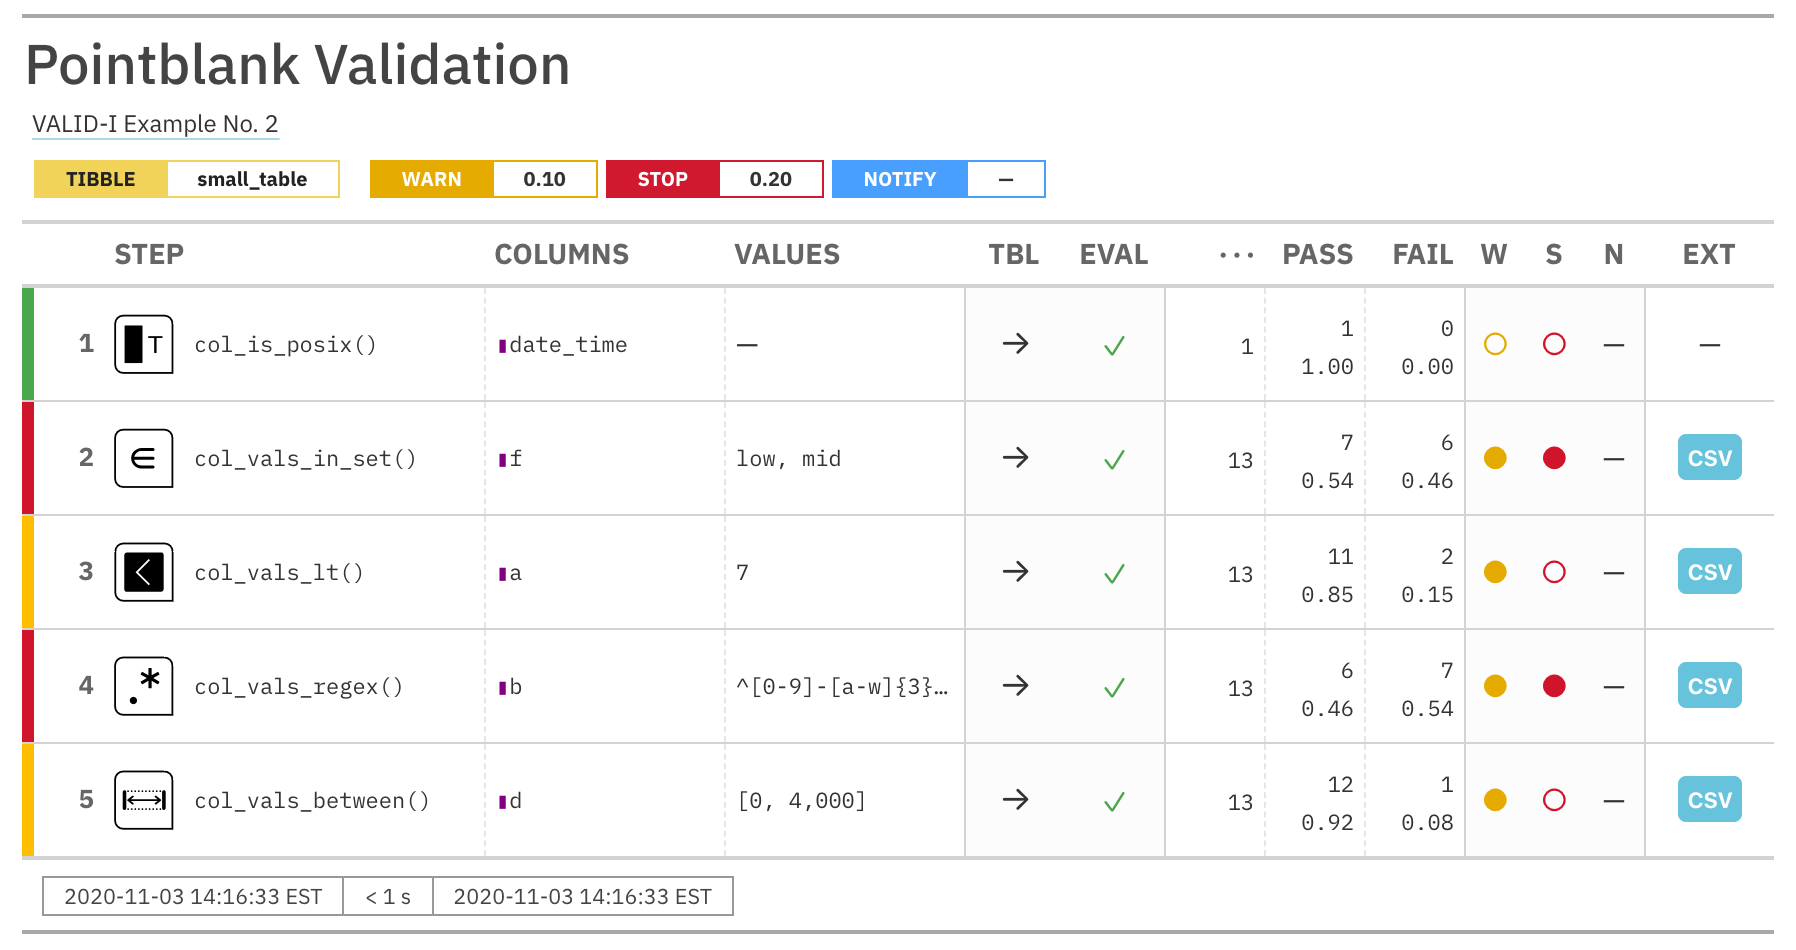Click the empty warn circle in step 1

pyautogui.click(x=1495, y=344)
